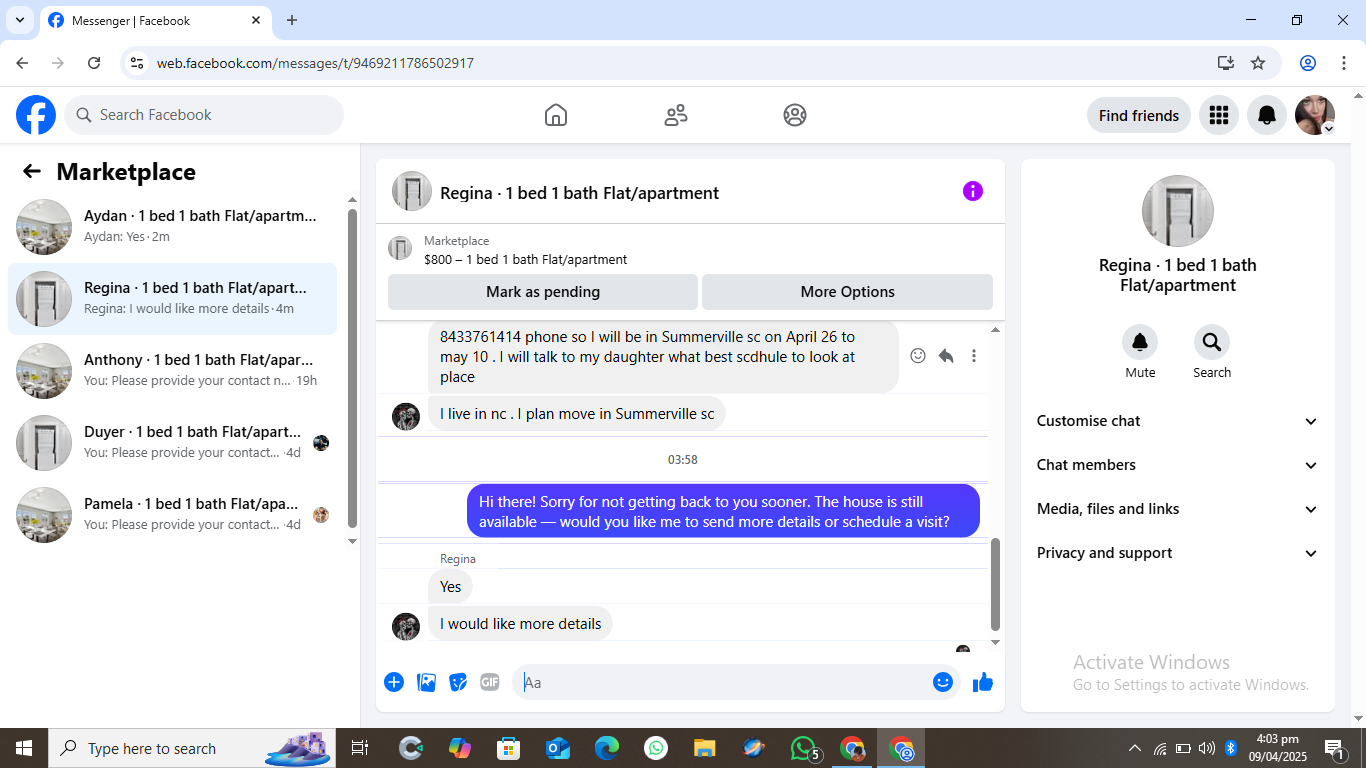Switch to Messenger | Facebook tab

point(155,20)
